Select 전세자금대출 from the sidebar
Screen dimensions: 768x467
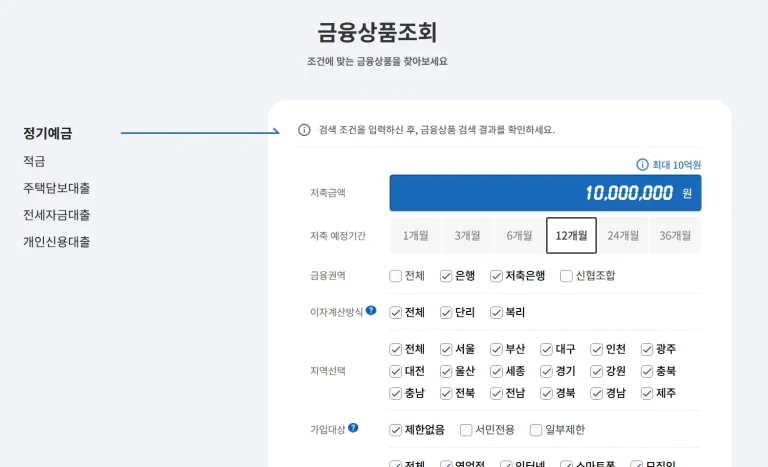(x=57, y=215)
